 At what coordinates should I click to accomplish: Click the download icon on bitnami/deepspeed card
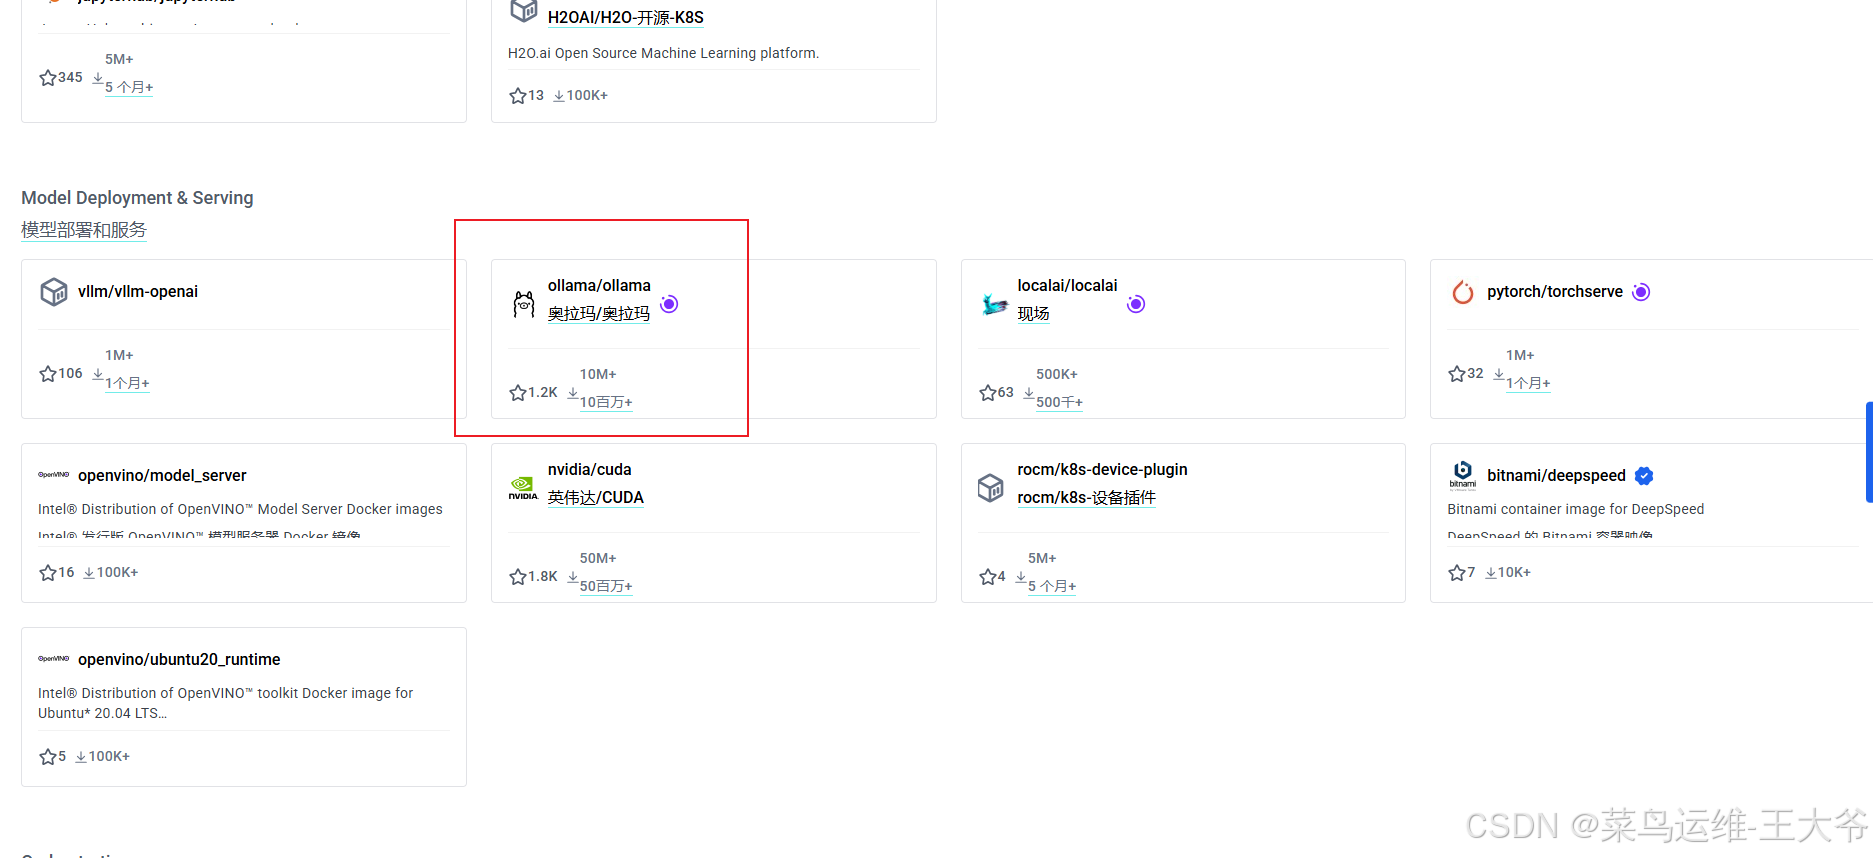[1491, 573]
